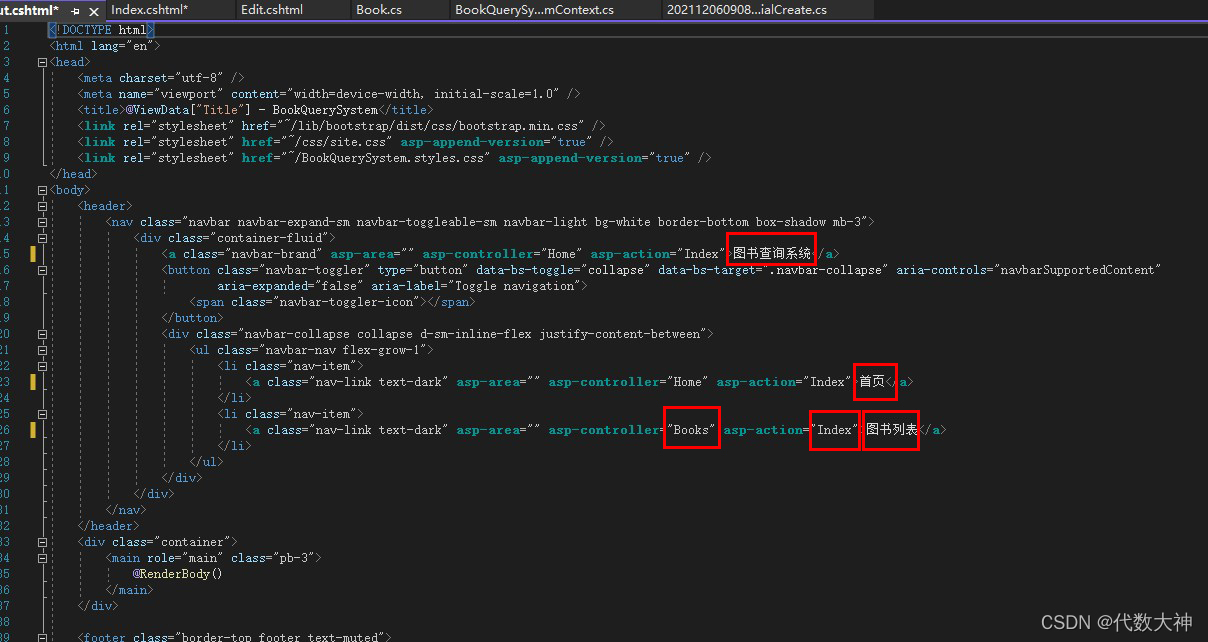This screenshot has height=642, width=1208.
Task: Click the closing </ul> tag
Action: (x=207, y=462)
